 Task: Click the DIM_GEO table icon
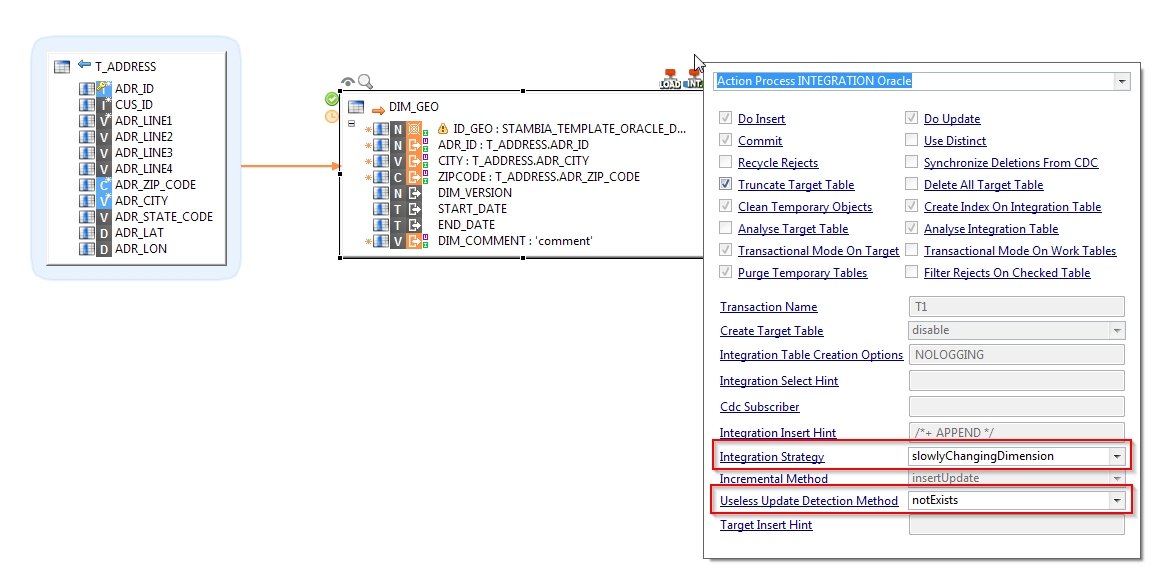(356, 107)
